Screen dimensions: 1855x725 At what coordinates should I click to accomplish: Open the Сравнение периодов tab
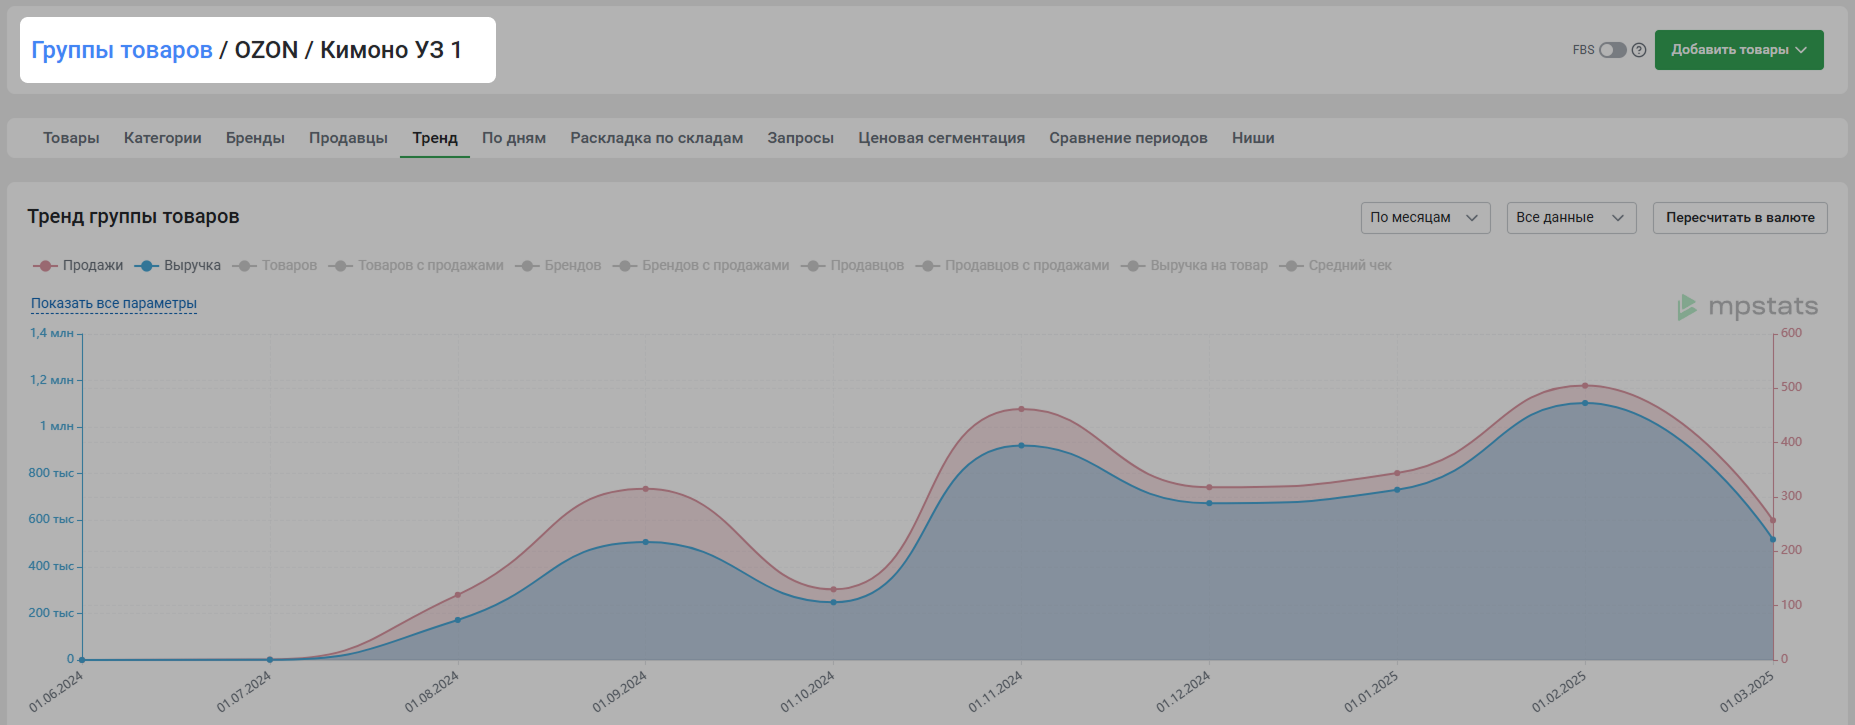(1128, 138)
